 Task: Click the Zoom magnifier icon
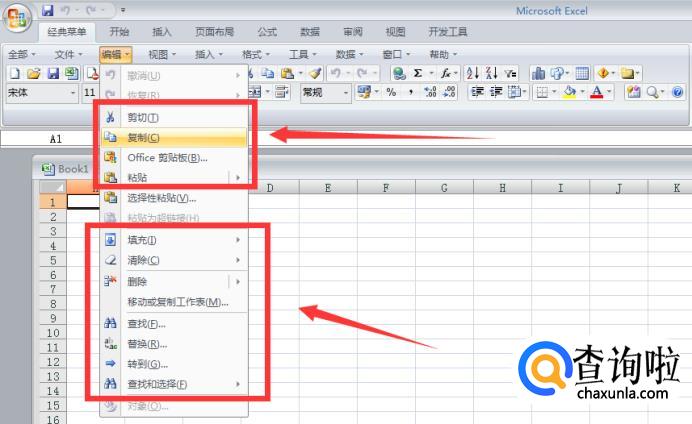tap(652, 92)
